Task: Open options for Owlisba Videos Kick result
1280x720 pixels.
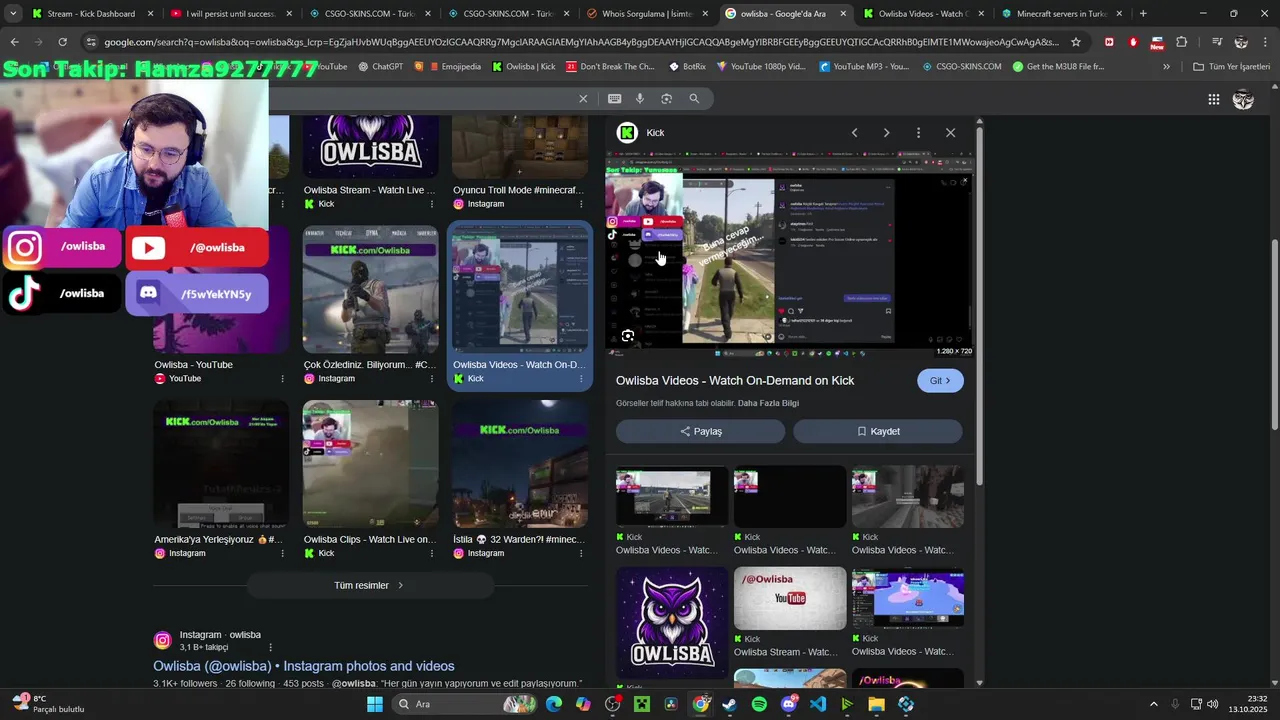Action: (x=581, y=379)
